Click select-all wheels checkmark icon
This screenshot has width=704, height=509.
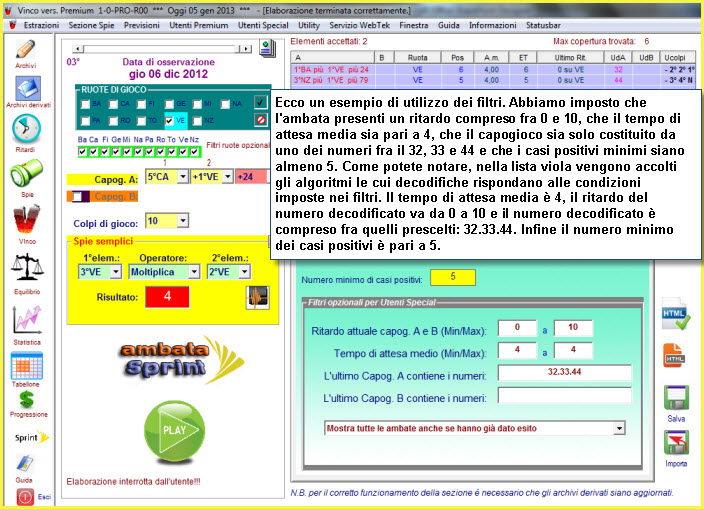260,102
